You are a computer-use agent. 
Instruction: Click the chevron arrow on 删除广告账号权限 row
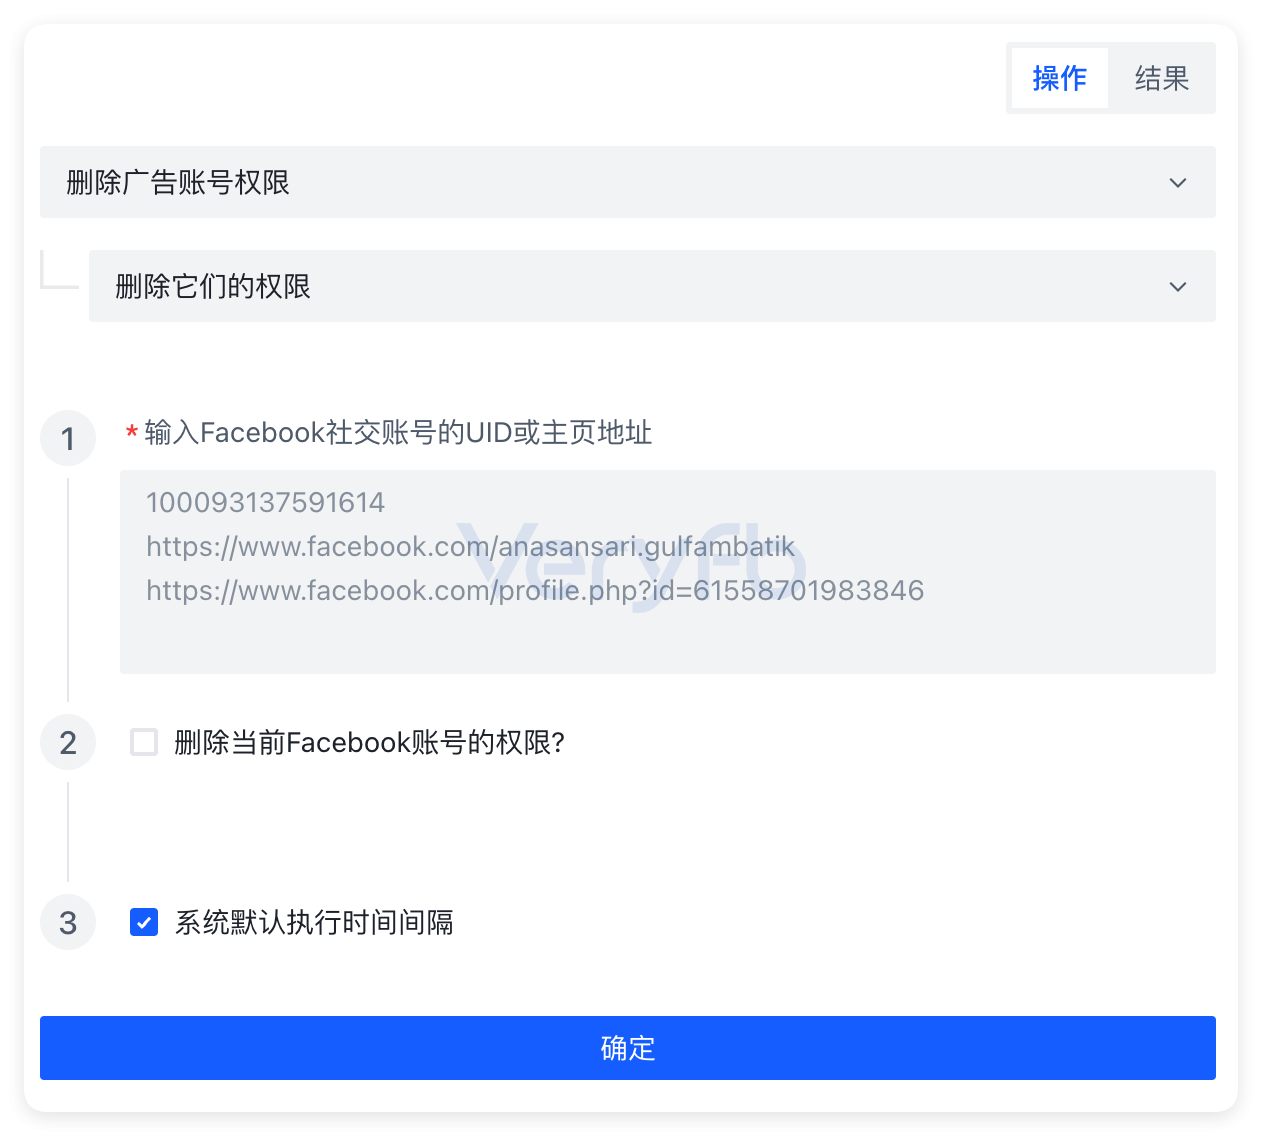tap(1178, 183)
